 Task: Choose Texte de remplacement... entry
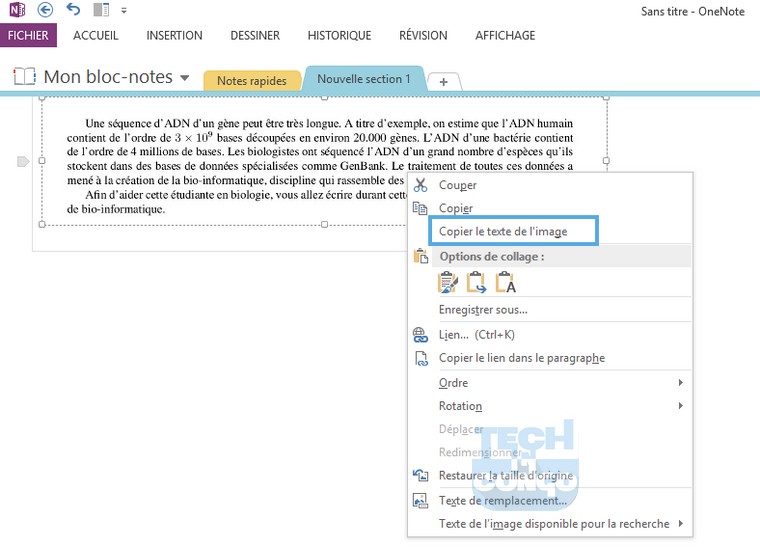coord(503,500)
